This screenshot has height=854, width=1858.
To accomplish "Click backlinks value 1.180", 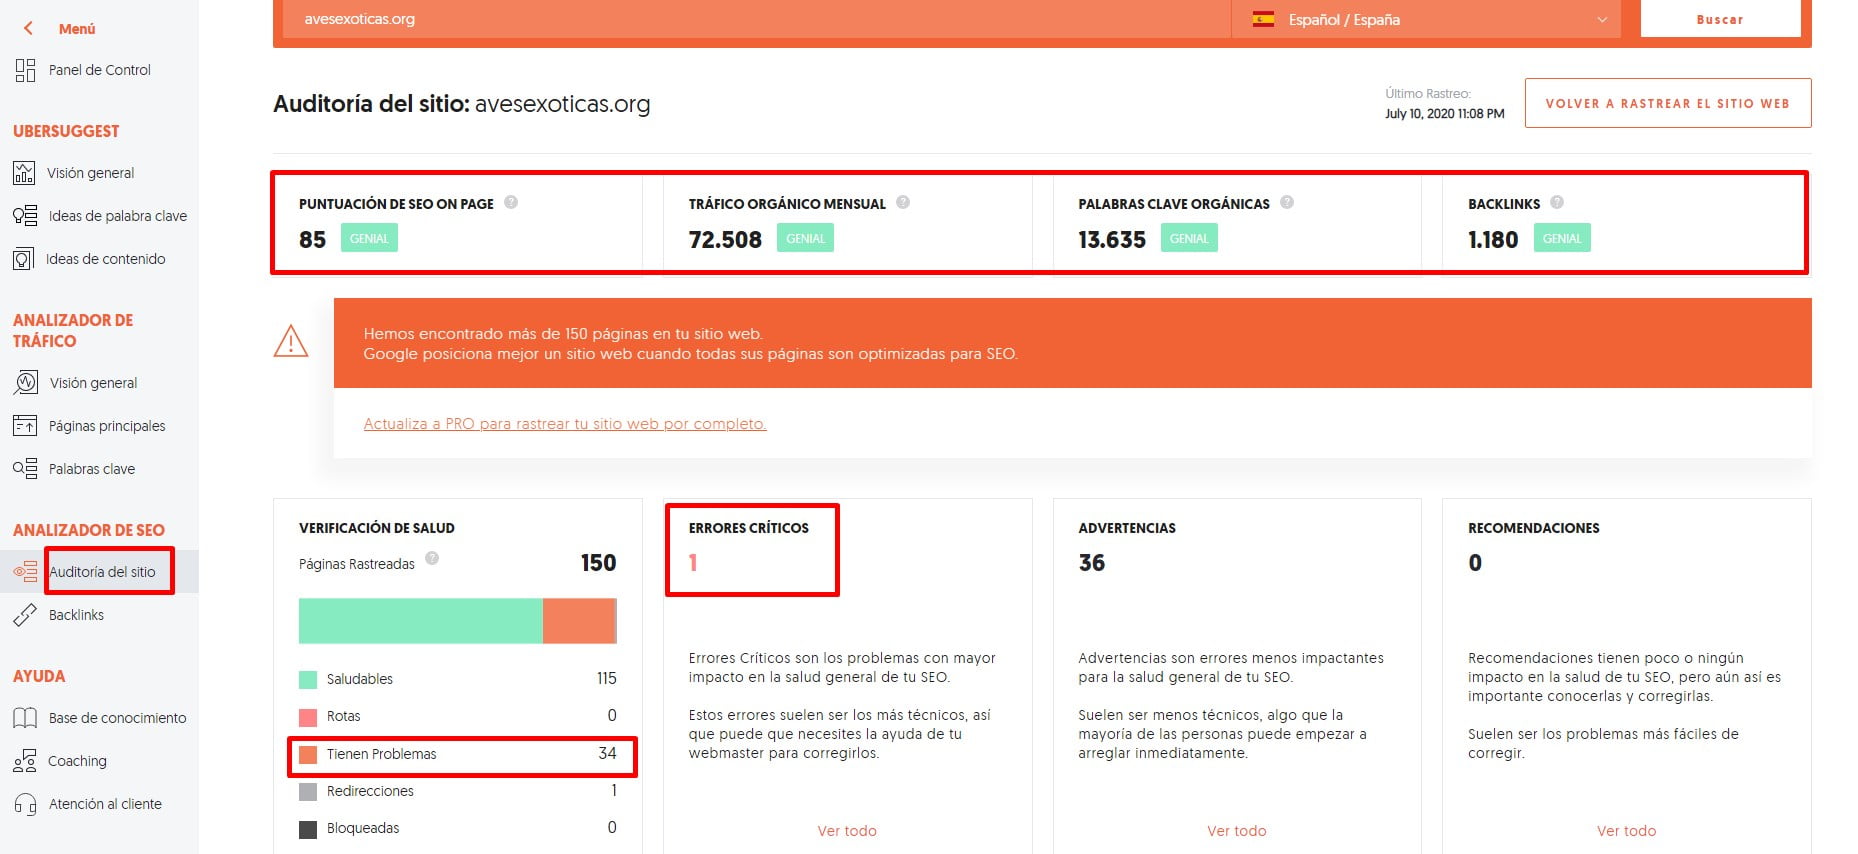I will click(x=1493, y=240).
